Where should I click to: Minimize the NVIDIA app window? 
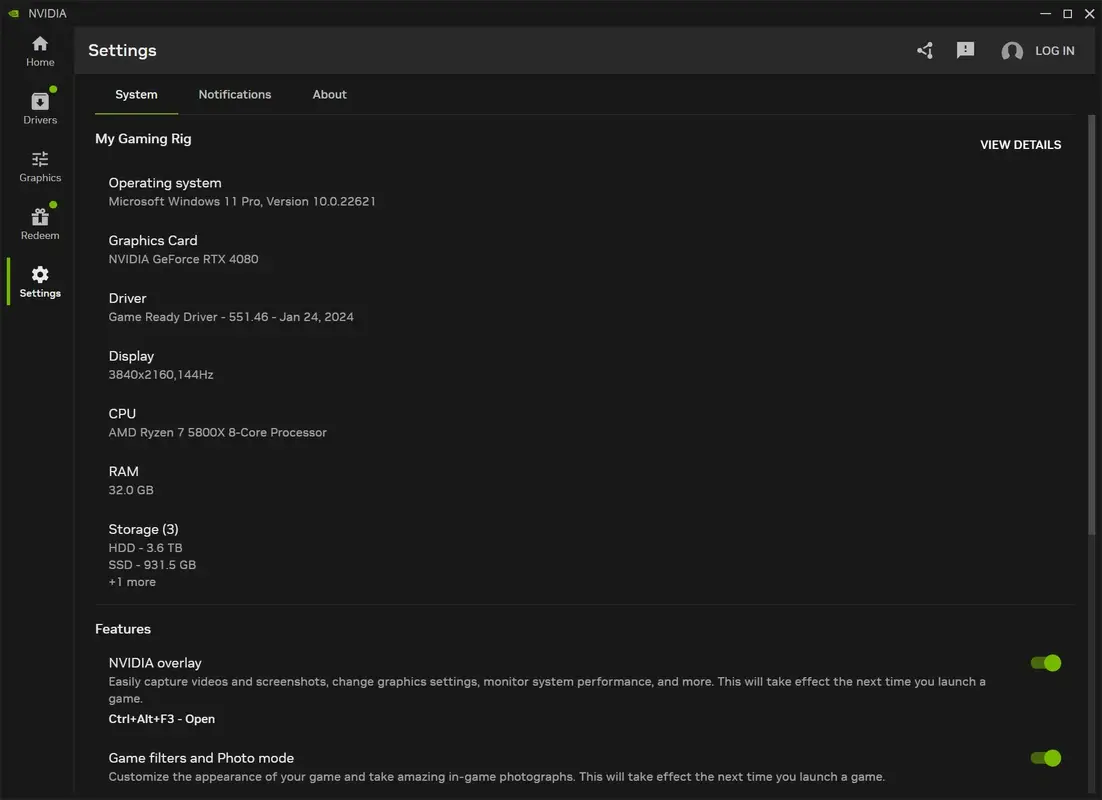pos(1044,13)
